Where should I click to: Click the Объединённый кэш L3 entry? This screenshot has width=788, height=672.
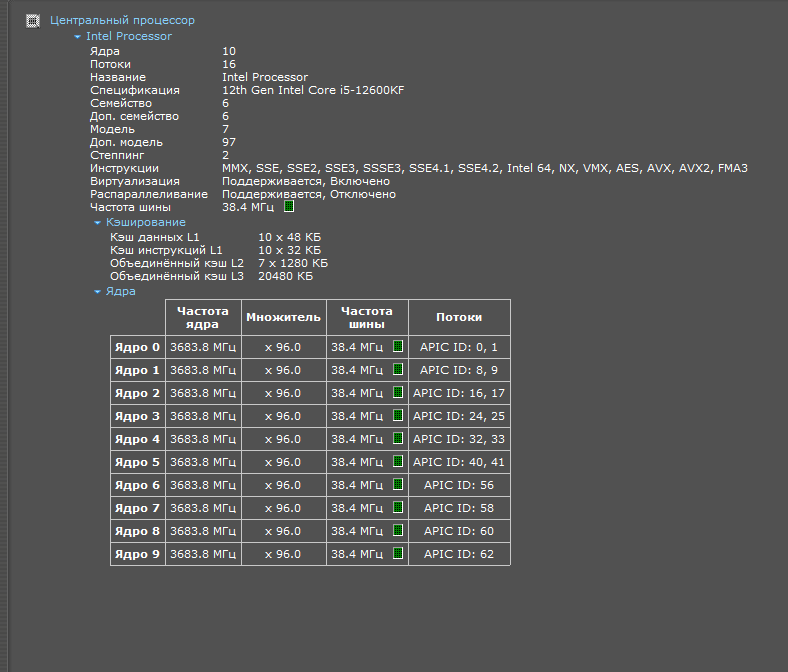point(177,276)
